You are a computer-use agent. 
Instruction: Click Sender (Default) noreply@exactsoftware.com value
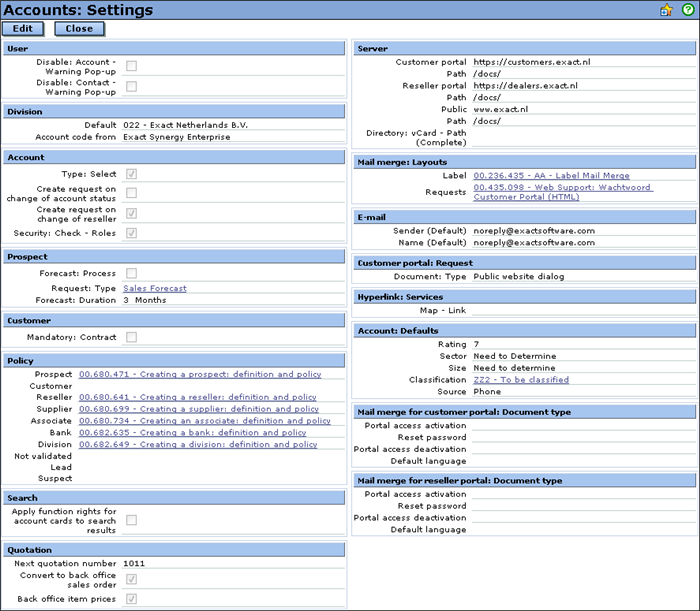tap(534, 231)
